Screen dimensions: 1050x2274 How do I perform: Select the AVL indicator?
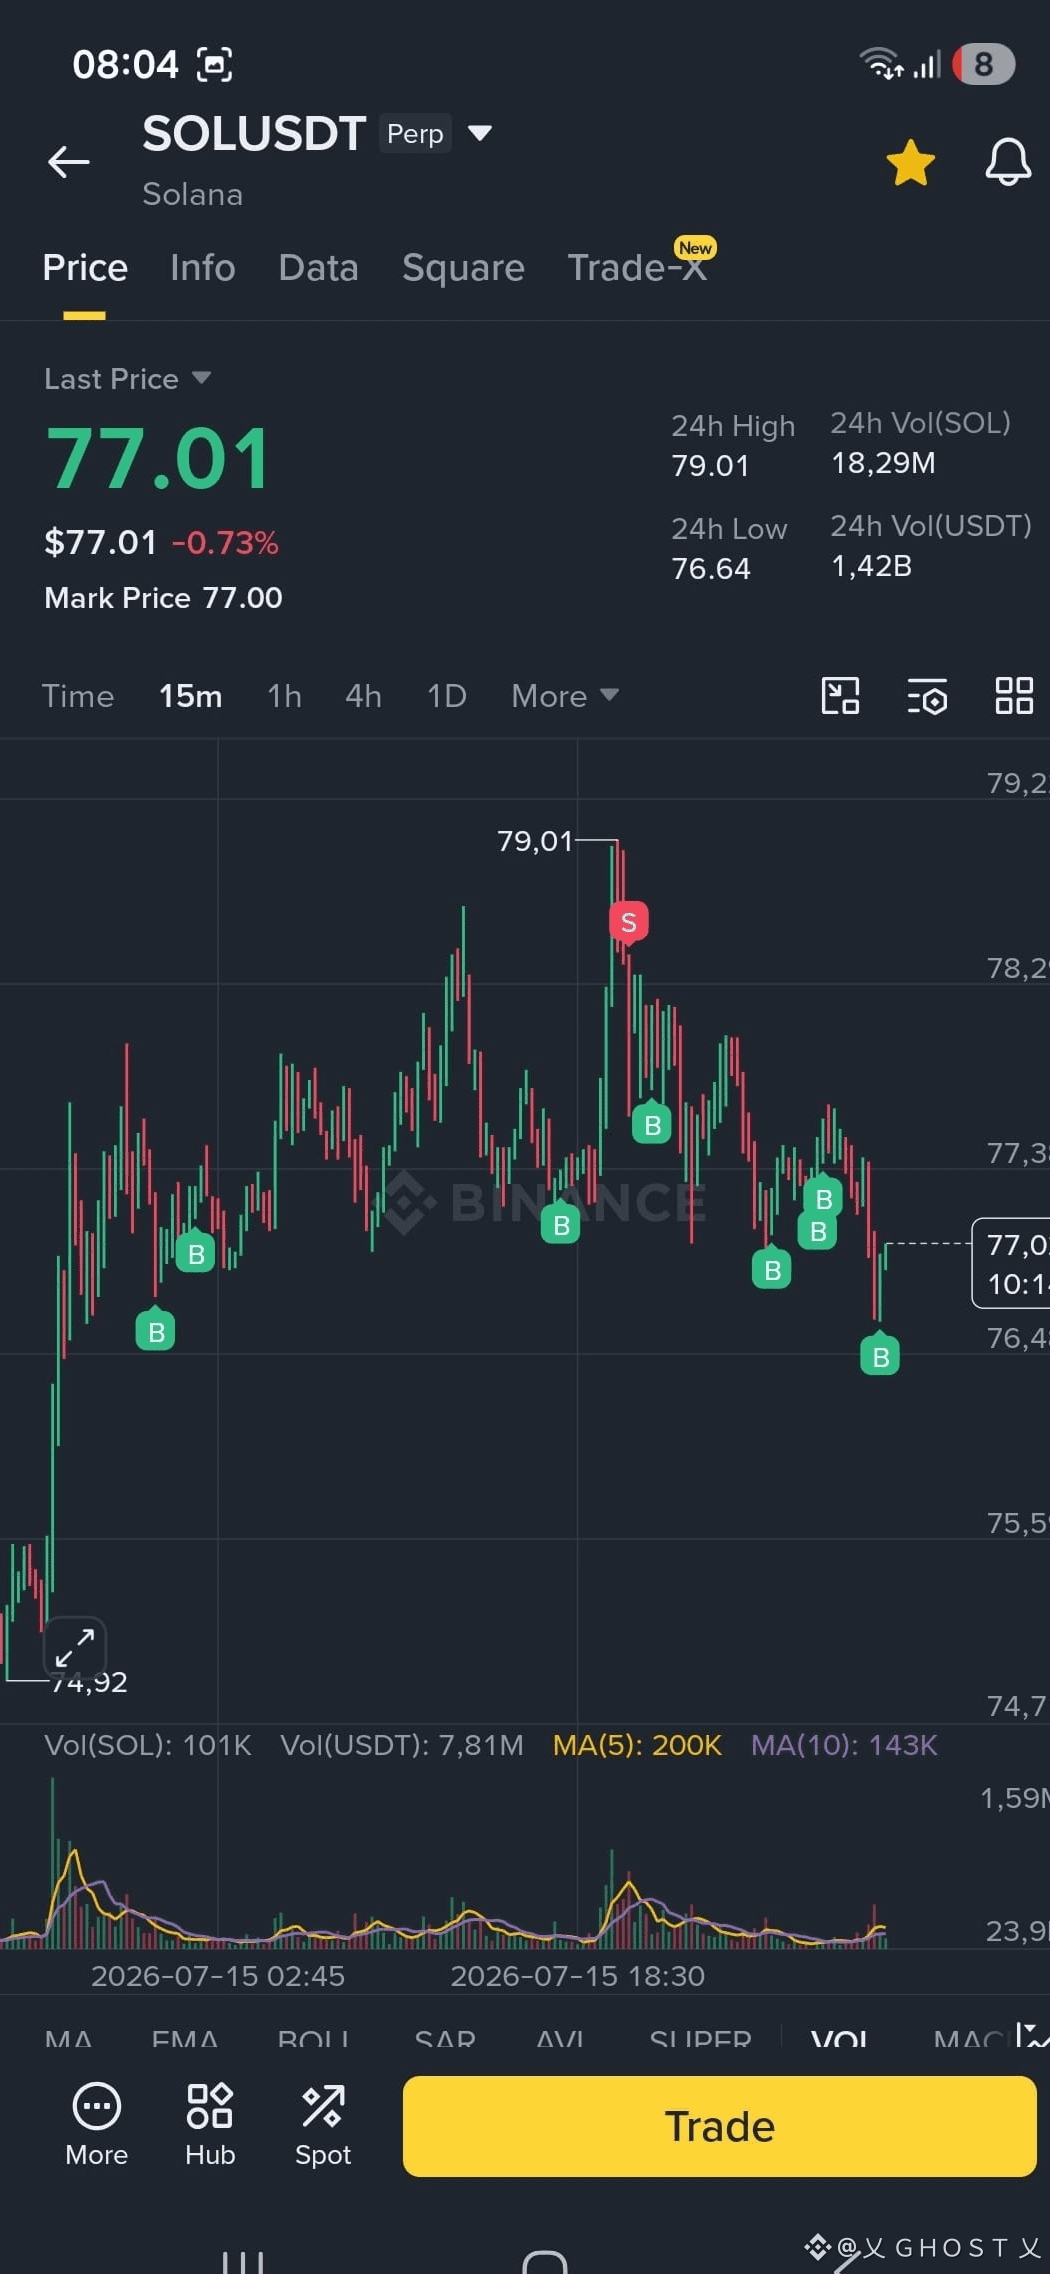coord(559,2038)
